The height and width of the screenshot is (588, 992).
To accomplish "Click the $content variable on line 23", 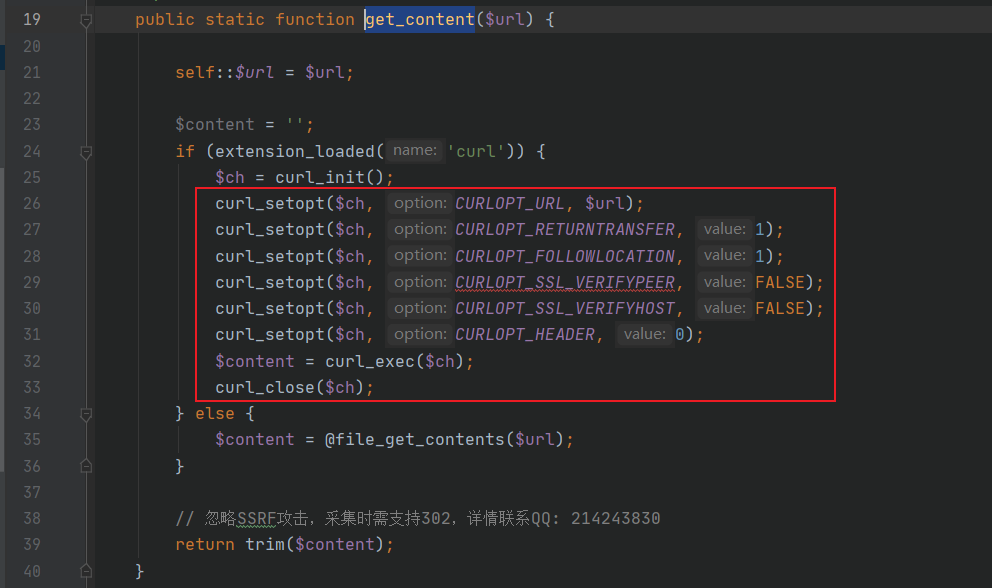I will [x=214, y=125].
